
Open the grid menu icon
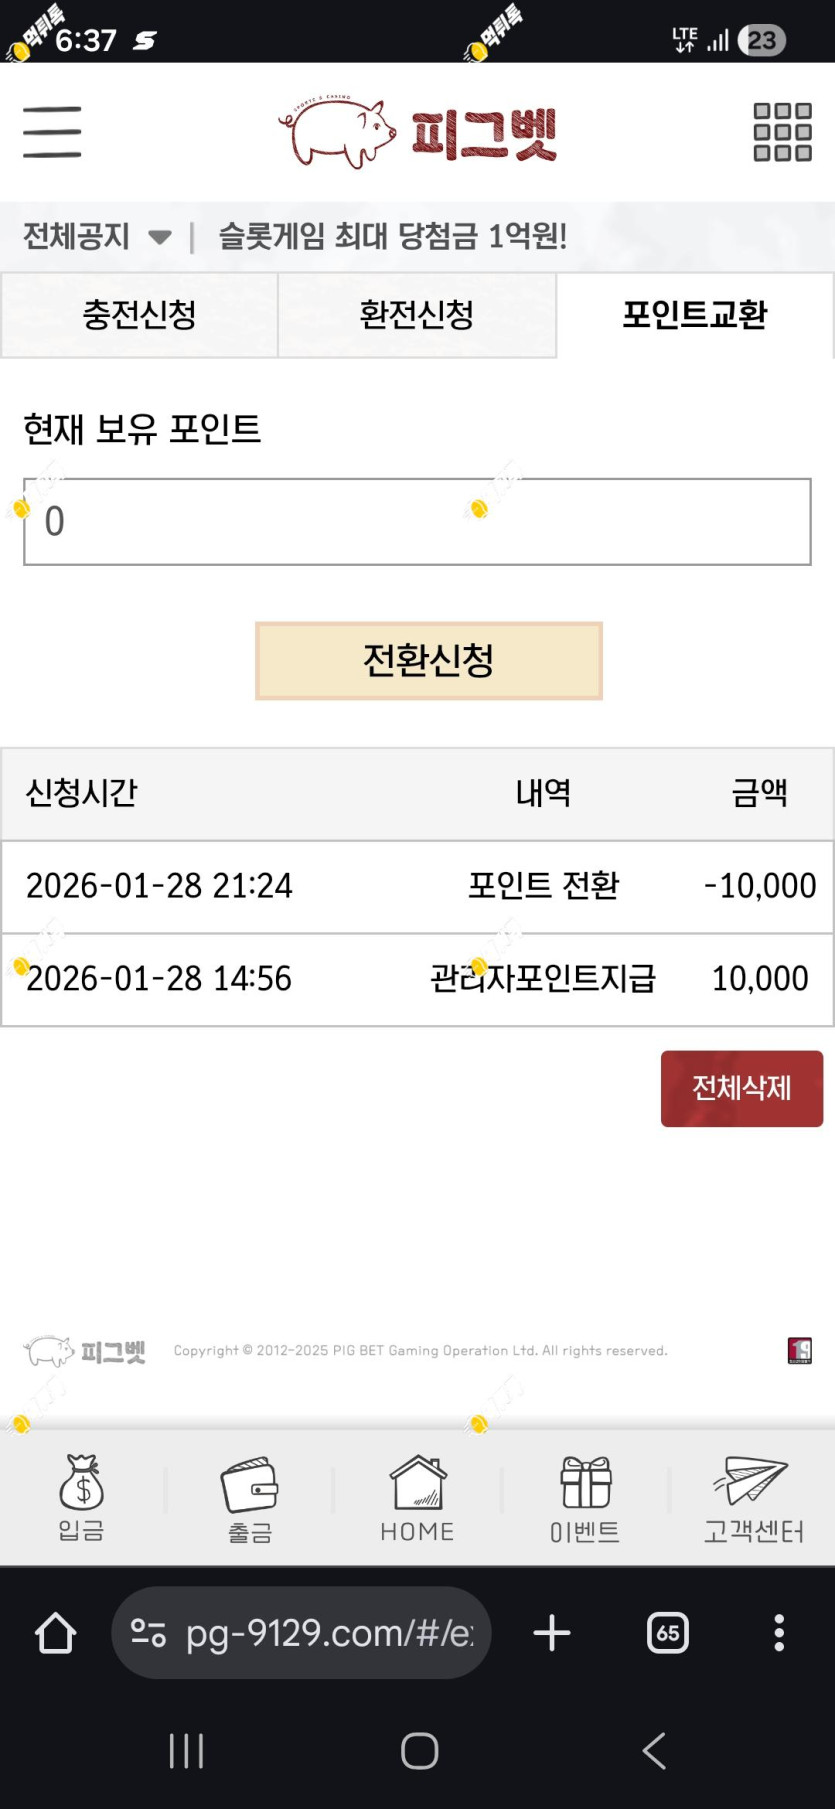[782, 132]
